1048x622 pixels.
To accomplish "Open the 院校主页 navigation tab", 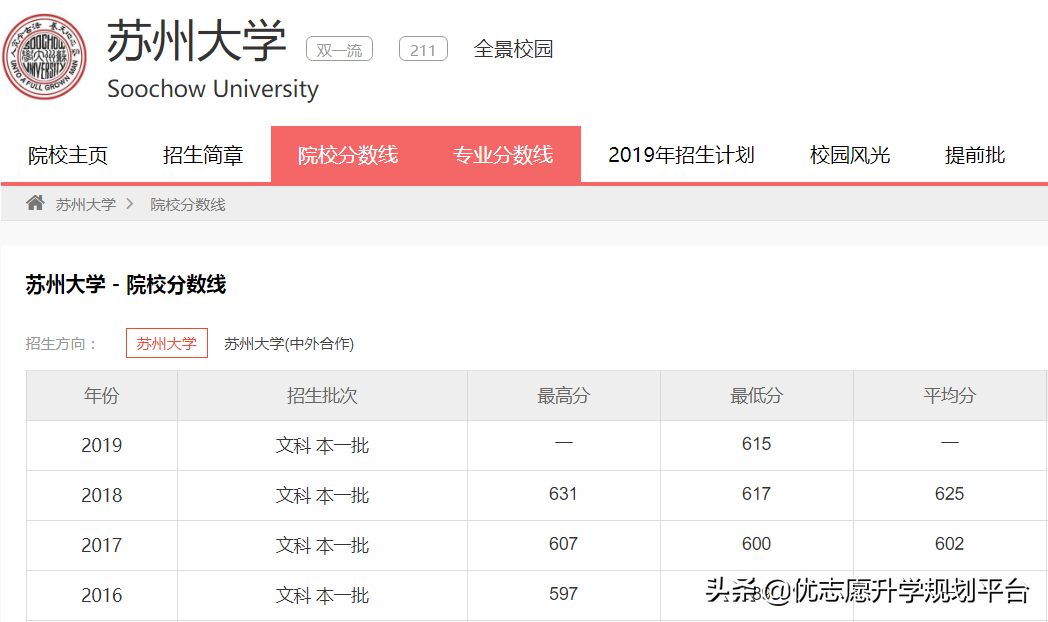I will tap(67, 154).
